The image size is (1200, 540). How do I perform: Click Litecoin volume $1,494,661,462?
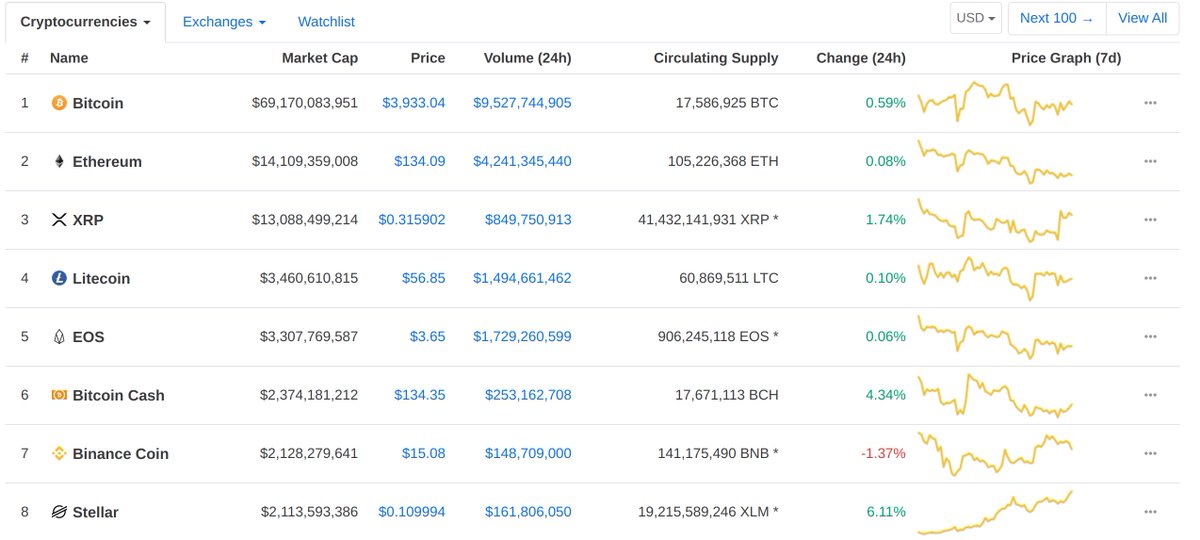point(523,278)
